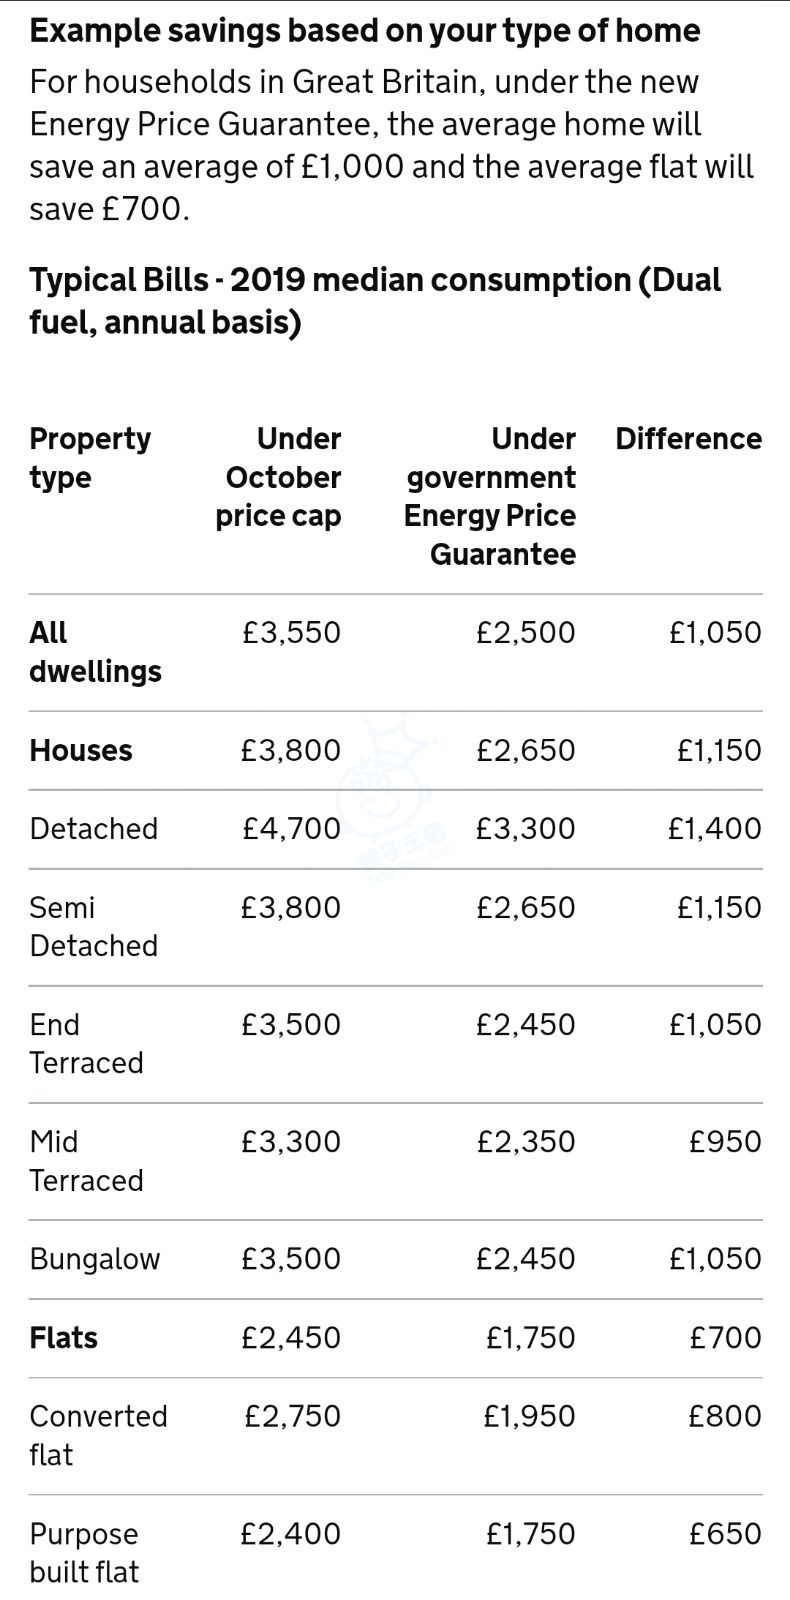The height and width of the screenshot is (1600, 790).
Task: Click the 'End Terraced' row label
Action: (x=86, y=1044)
